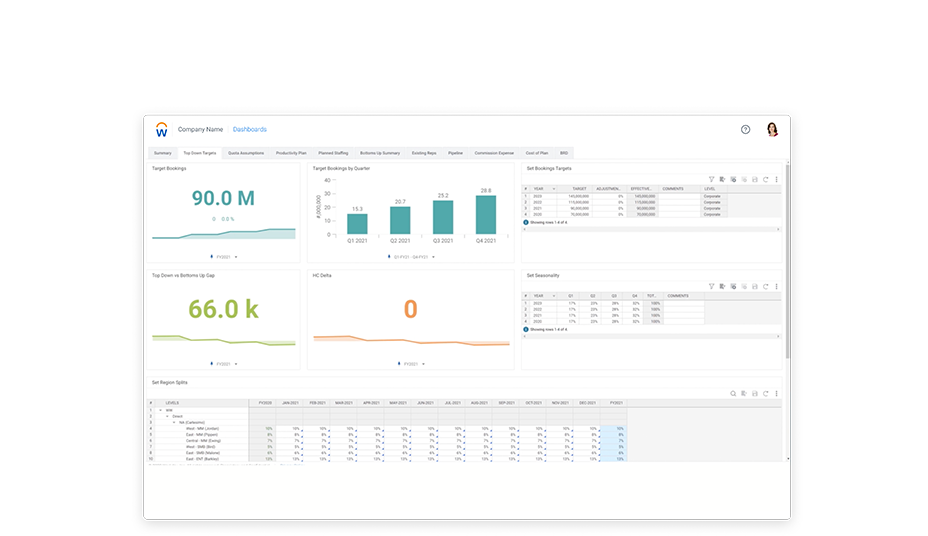The height and width of the screenshot is (536, 928).
Task: Select the West - MM row label
Action: click(x=202, y=429)
